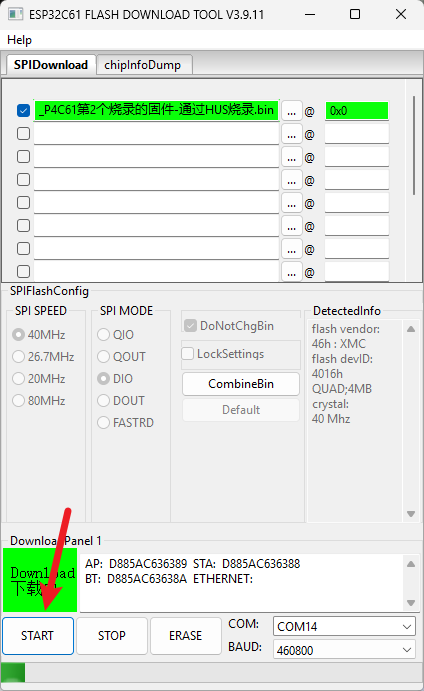Click the STOP button
This screenshot has width=424, height=691.
112,635
